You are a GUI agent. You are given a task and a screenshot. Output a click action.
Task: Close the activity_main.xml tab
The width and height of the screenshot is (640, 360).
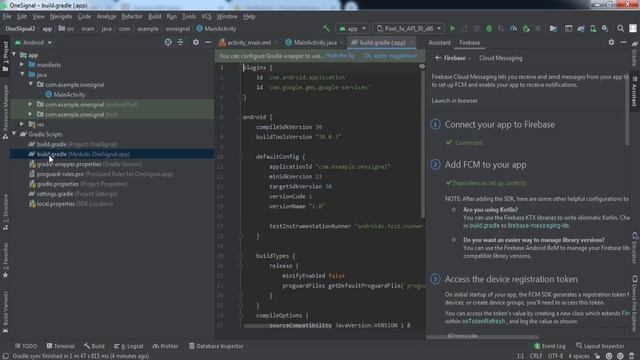(276, 42)
